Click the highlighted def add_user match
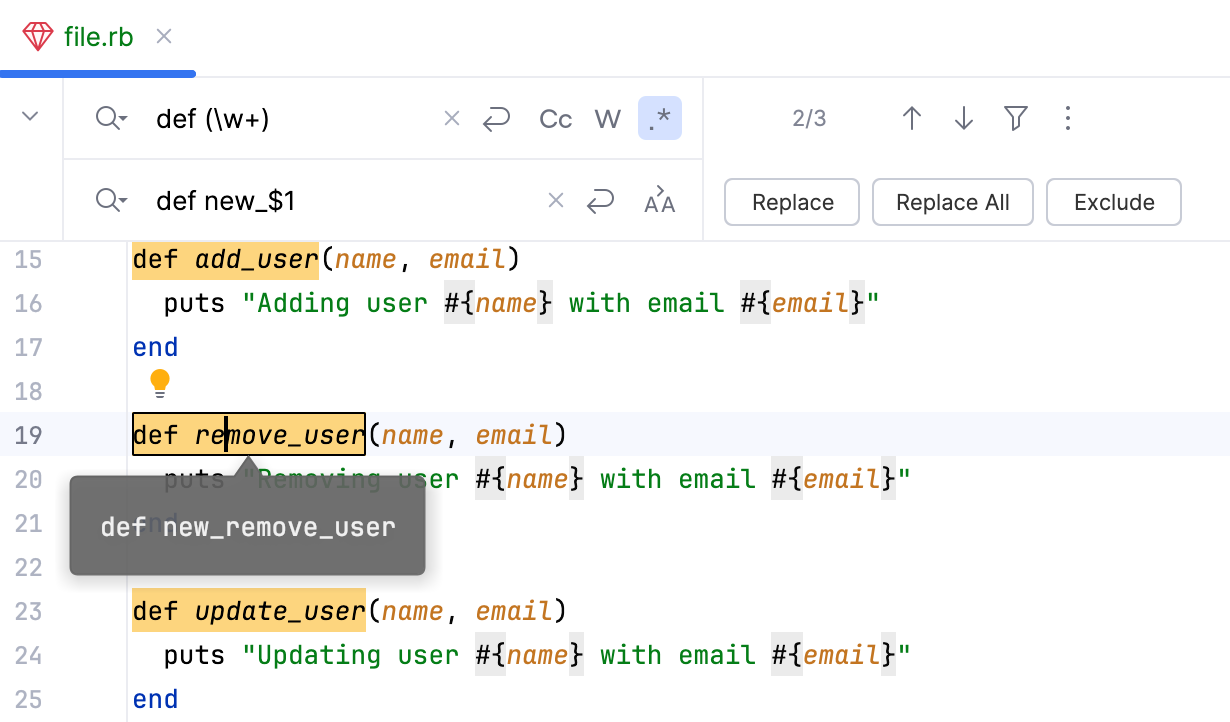This screenshot has height=722, width=1230. [225, 259]
